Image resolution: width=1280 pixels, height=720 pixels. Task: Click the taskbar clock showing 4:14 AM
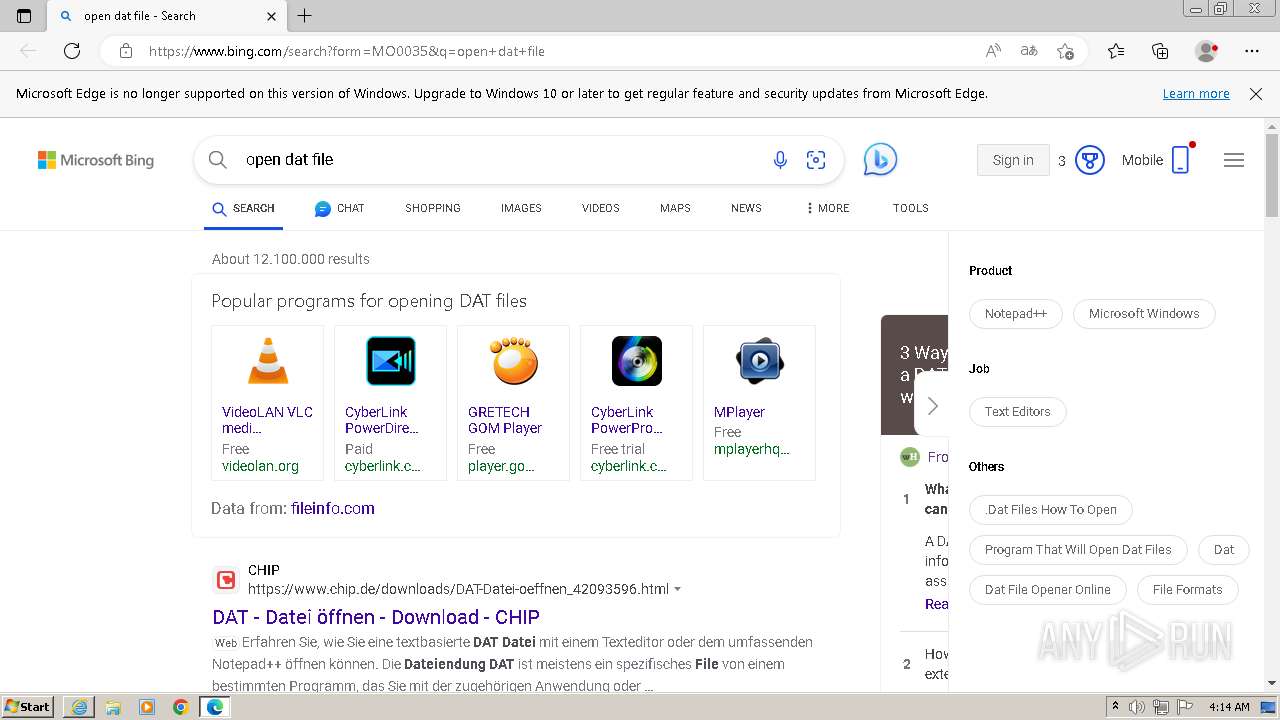(1229, 707)
